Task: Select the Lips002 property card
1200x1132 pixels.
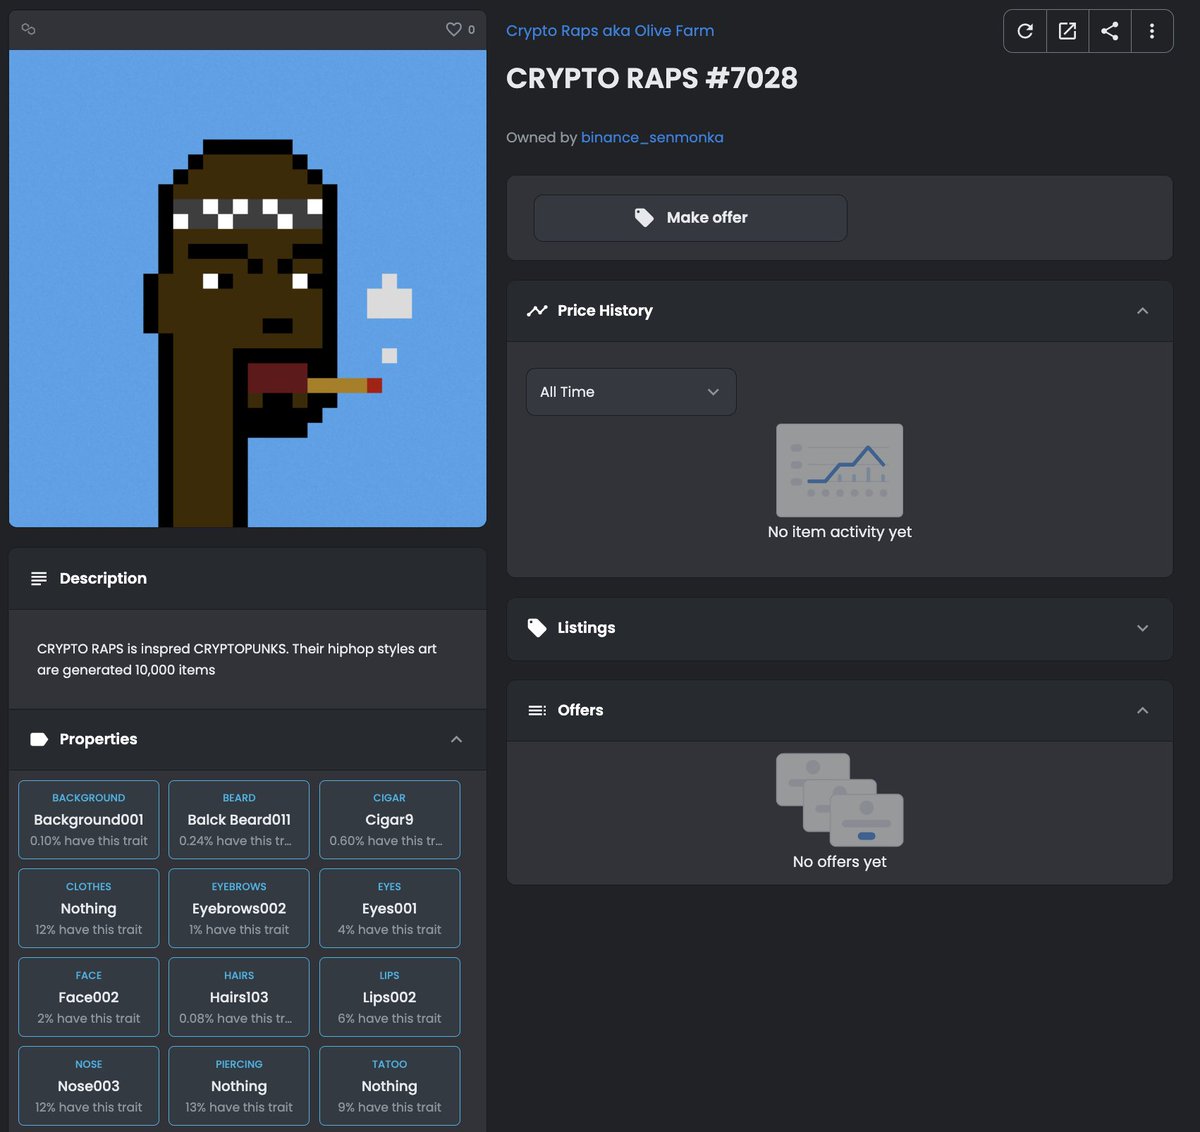Action: [x=390, y=997]
